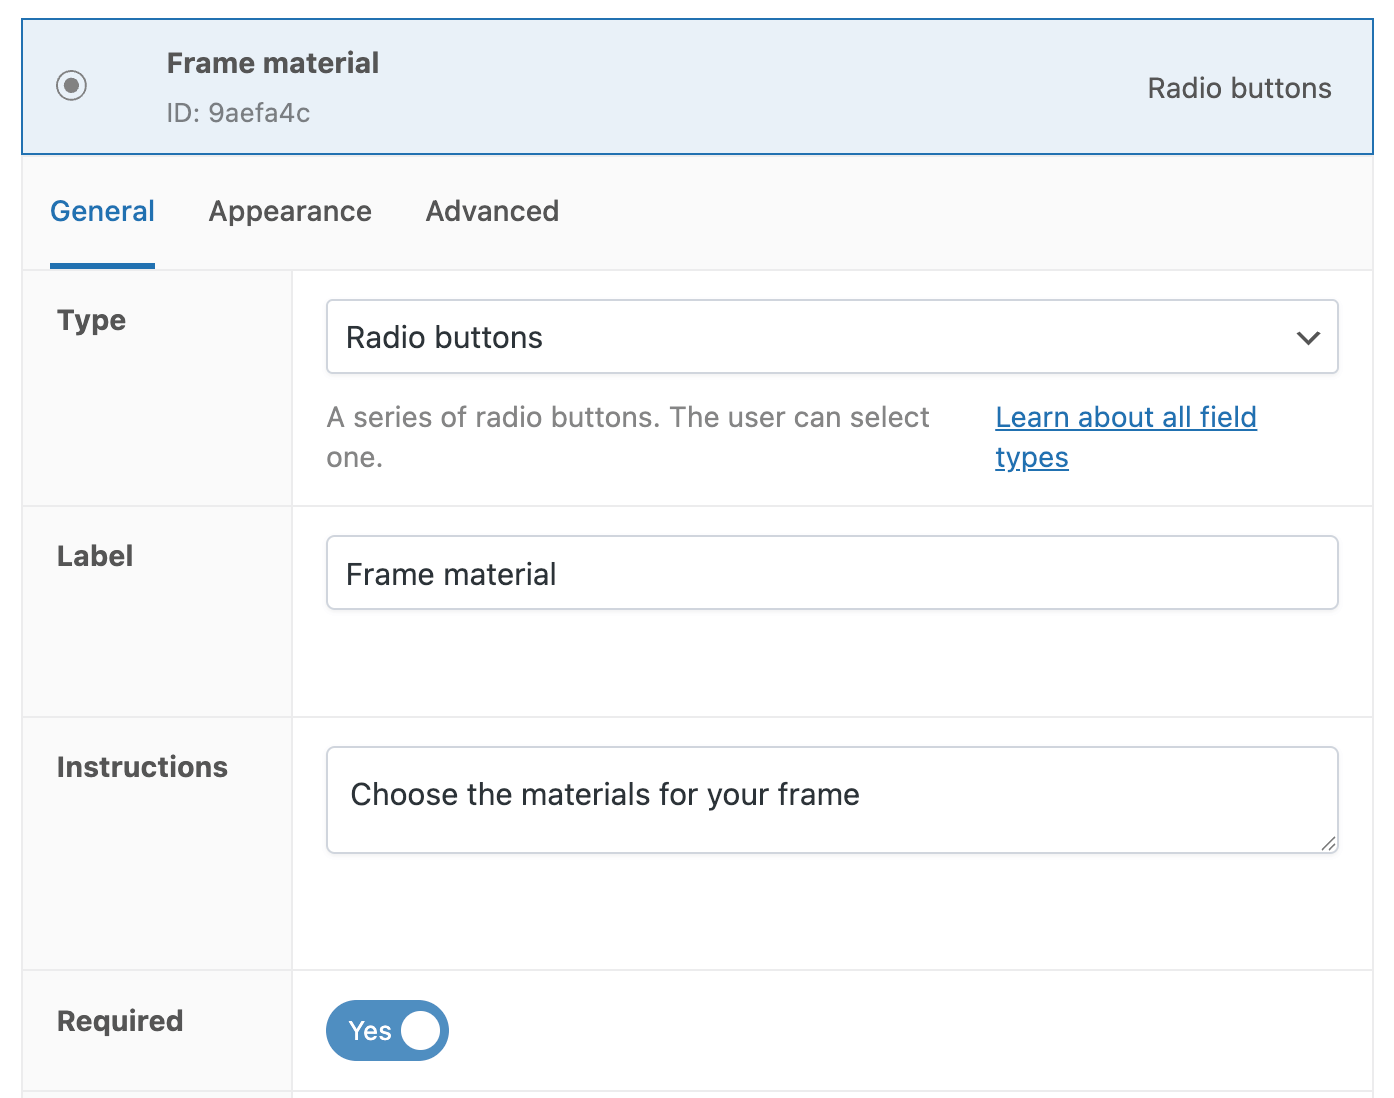Open the Learn about all field types link

(1125, 417)
